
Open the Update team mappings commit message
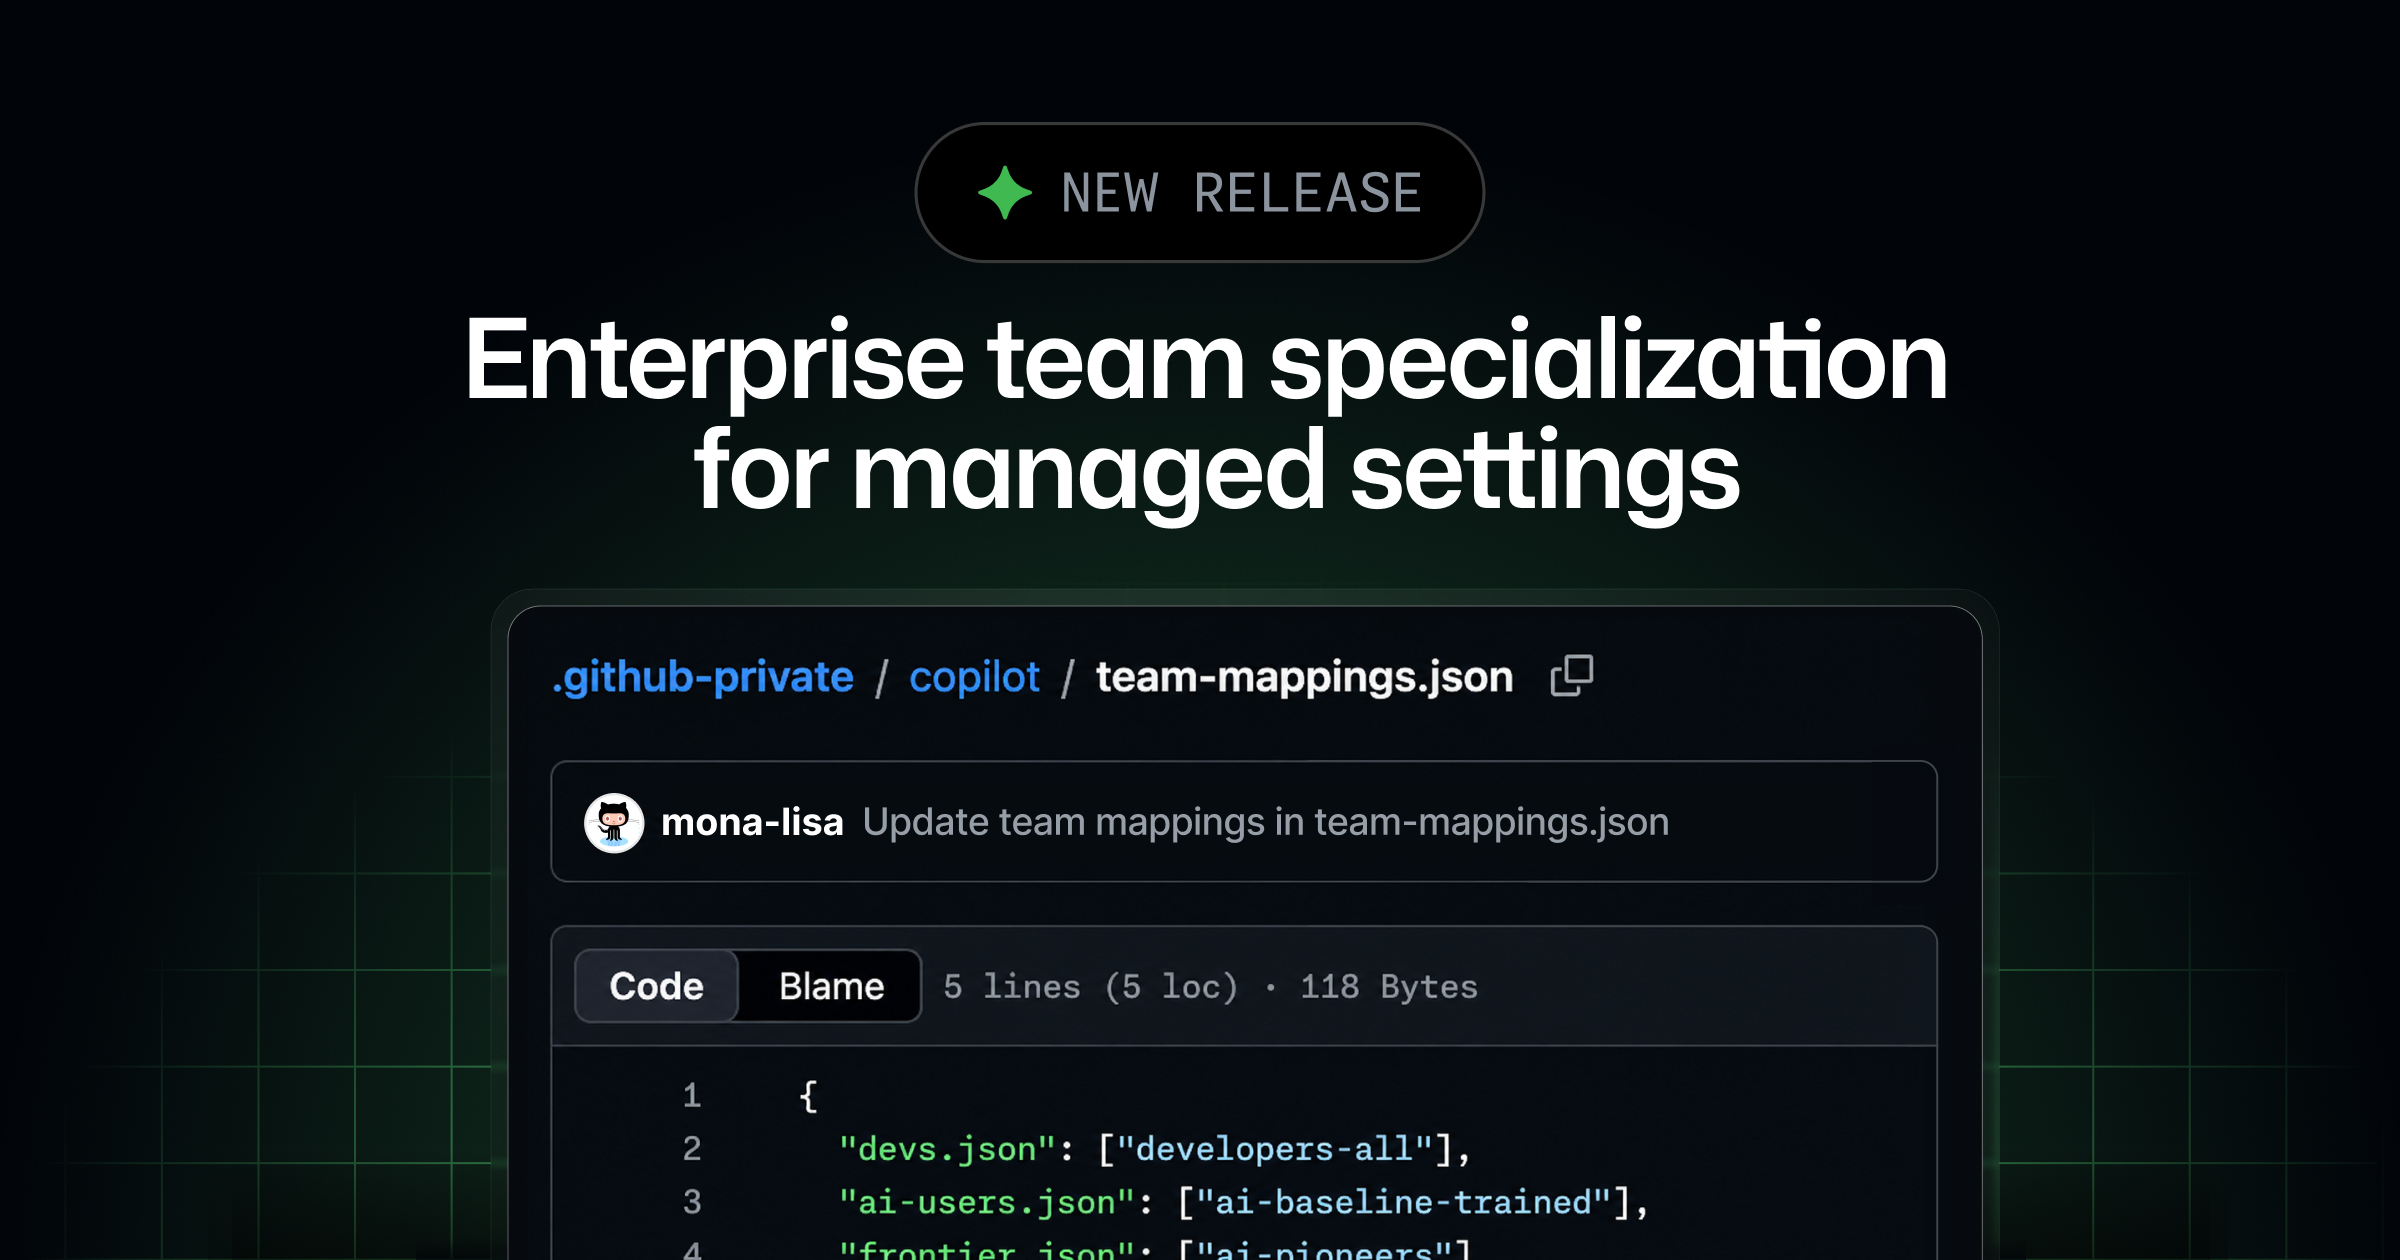point(1266,822)
